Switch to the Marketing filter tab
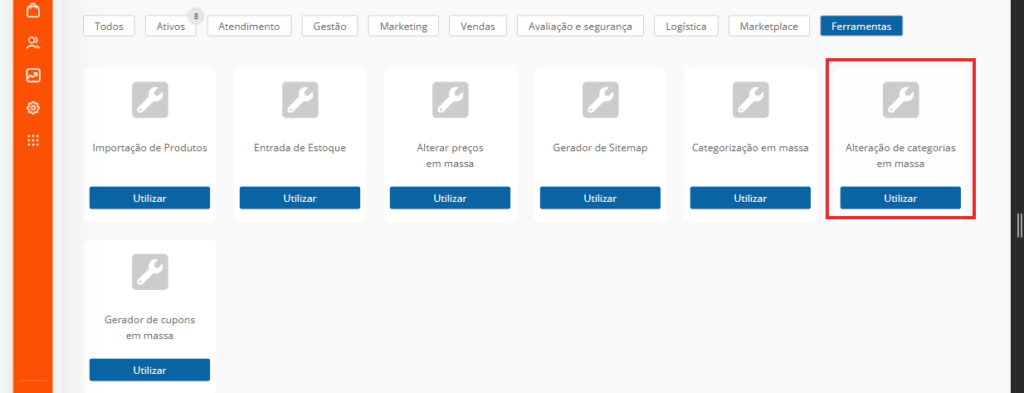The image size is (1024, 393). pos(404,26)
